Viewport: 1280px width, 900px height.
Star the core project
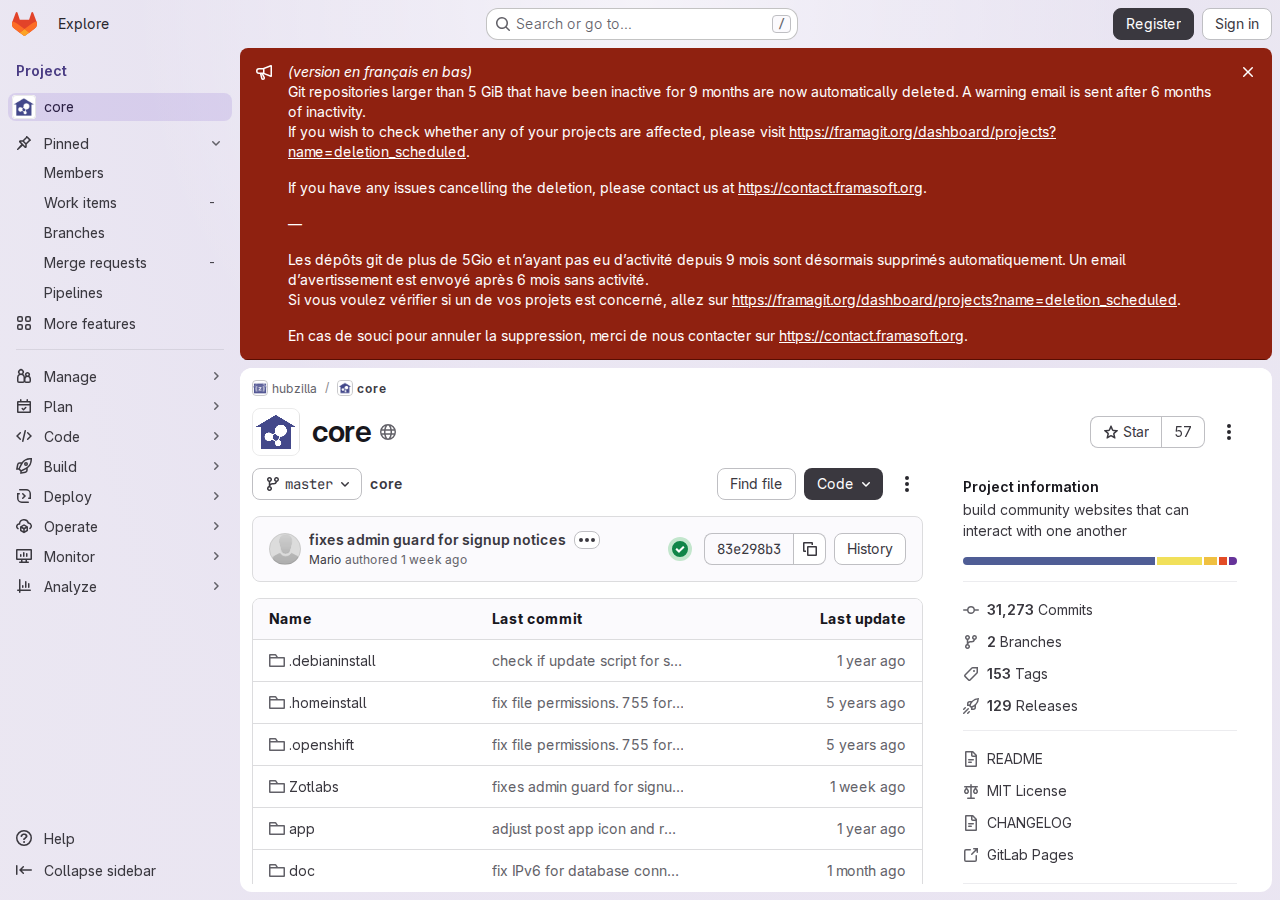pyautogui.click(x=1126, y=432)
